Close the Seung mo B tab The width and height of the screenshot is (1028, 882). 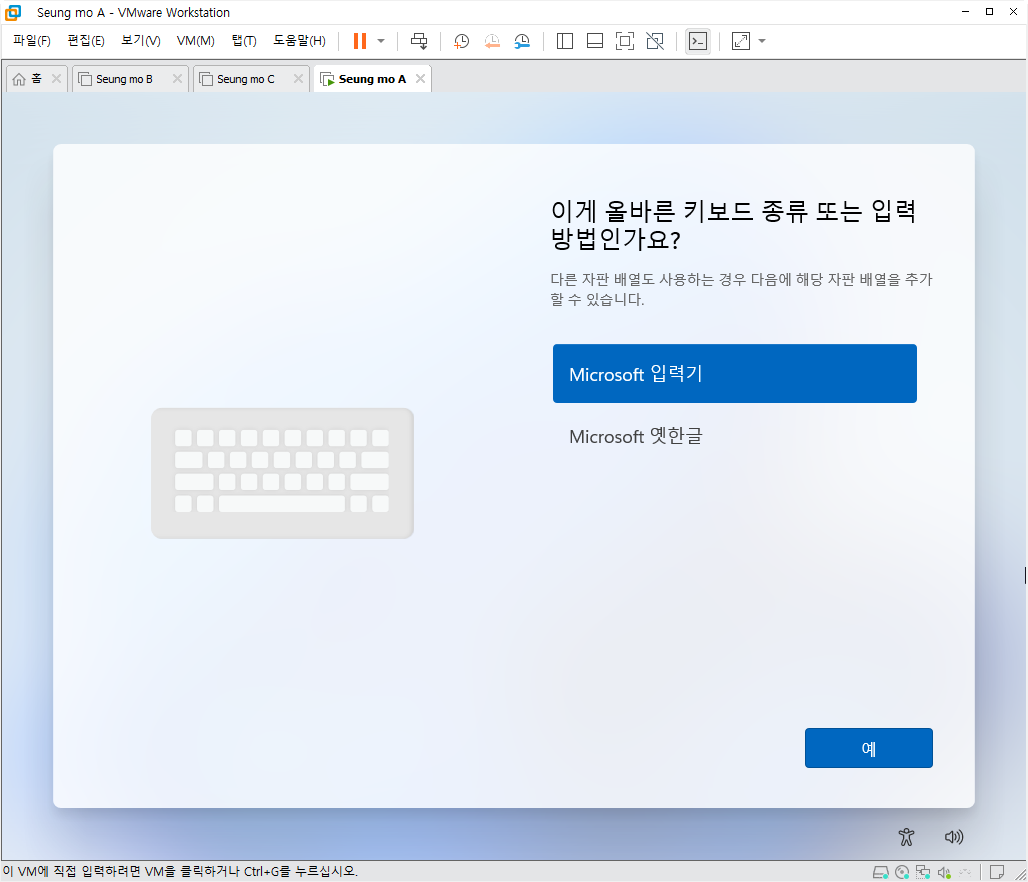[x=177, y=79]
